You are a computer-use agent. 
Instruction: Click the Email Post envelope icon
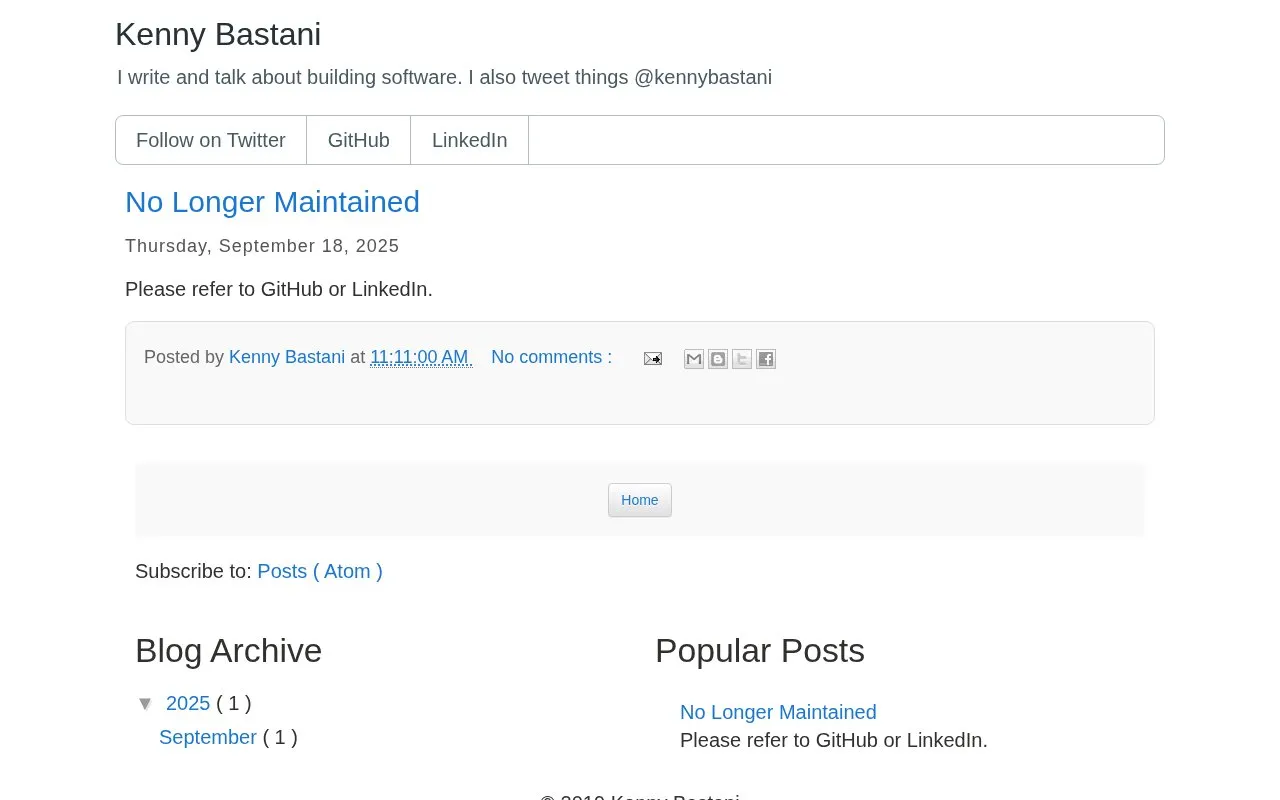(x=652, y=358)
